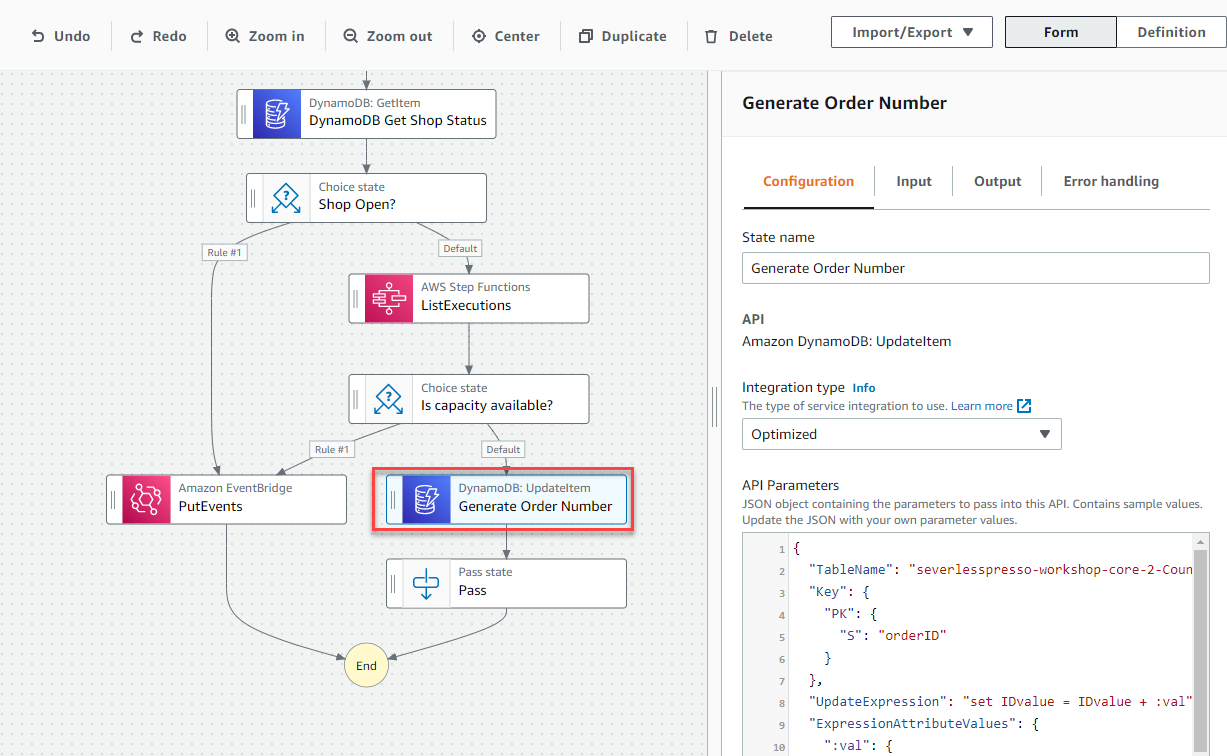Image resolution: width=1227 pixels, height=756 pixels.
Task: Grab the drag handle on Pass state
Action: (x=395, y=583)
